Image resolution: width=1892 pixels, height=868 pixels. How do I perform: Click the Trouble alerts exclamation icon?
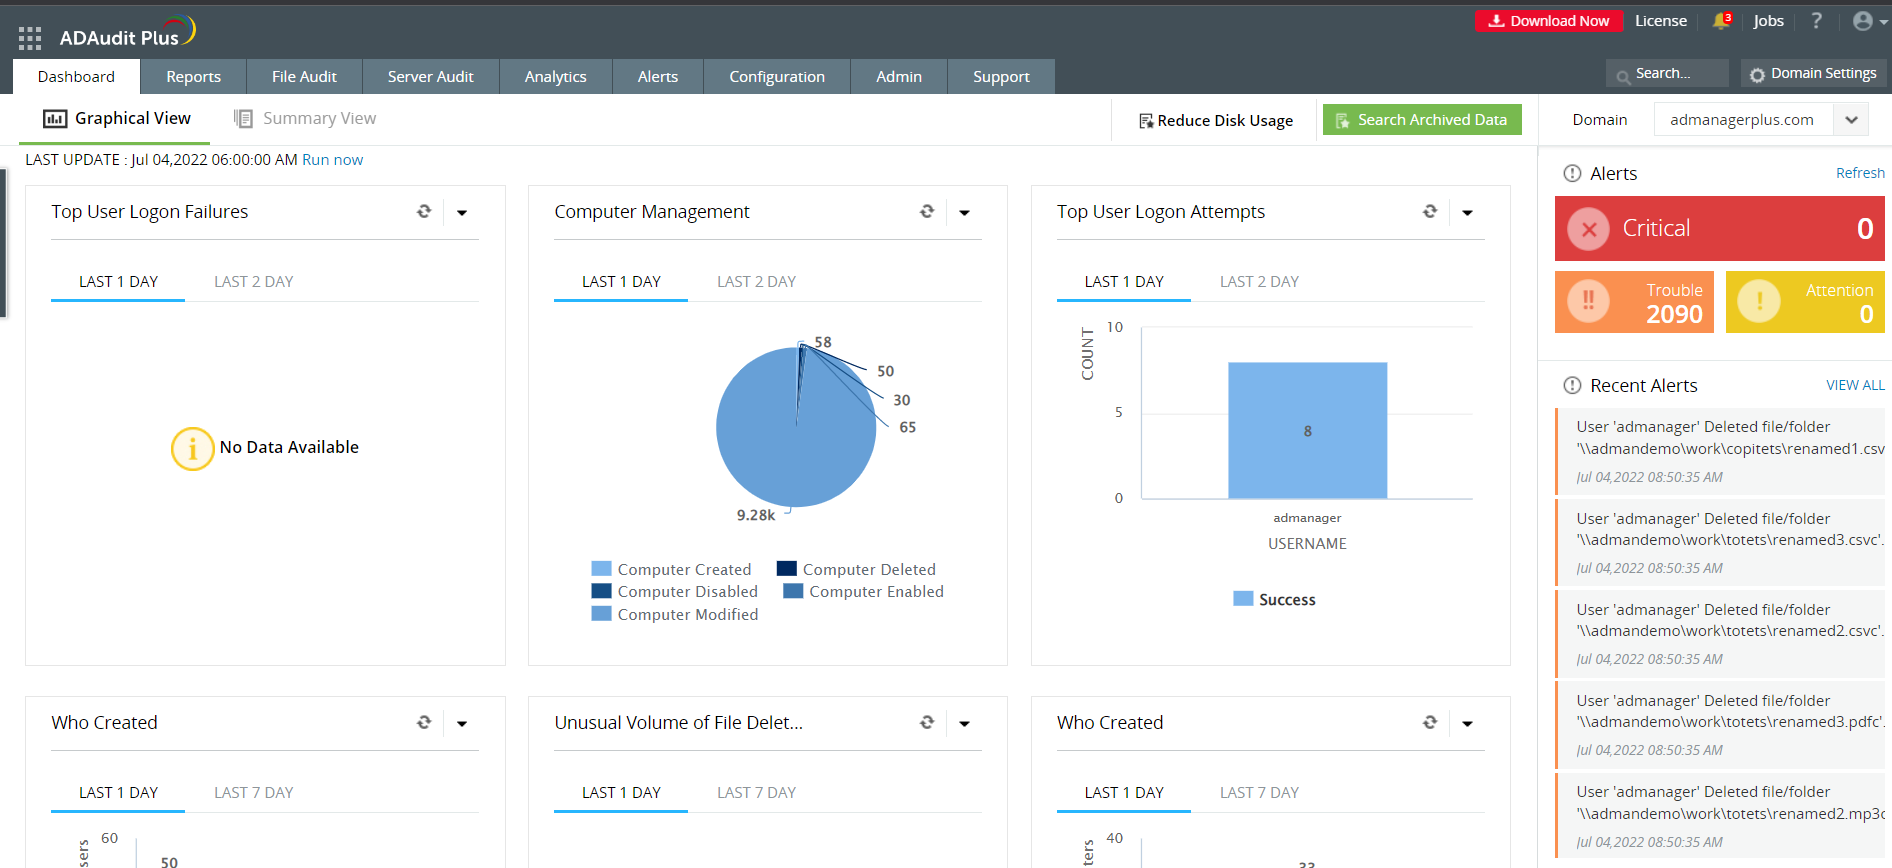[1588, 301]
